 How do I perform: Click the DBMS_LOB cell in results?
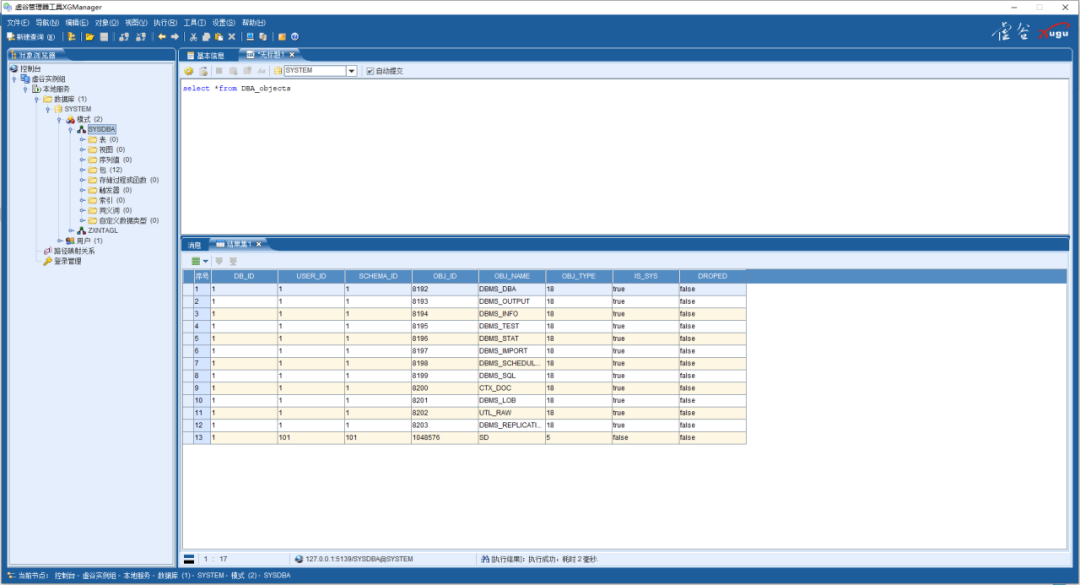[x=511, y=400]
